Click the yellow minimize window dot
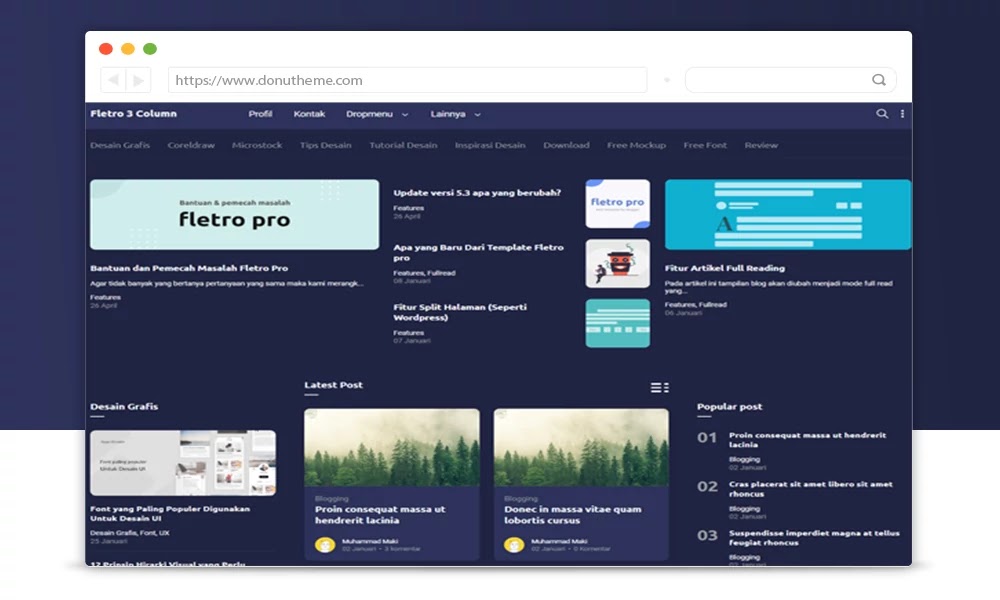The height and width of the screenshot is (600, 1000). (128, 49)
